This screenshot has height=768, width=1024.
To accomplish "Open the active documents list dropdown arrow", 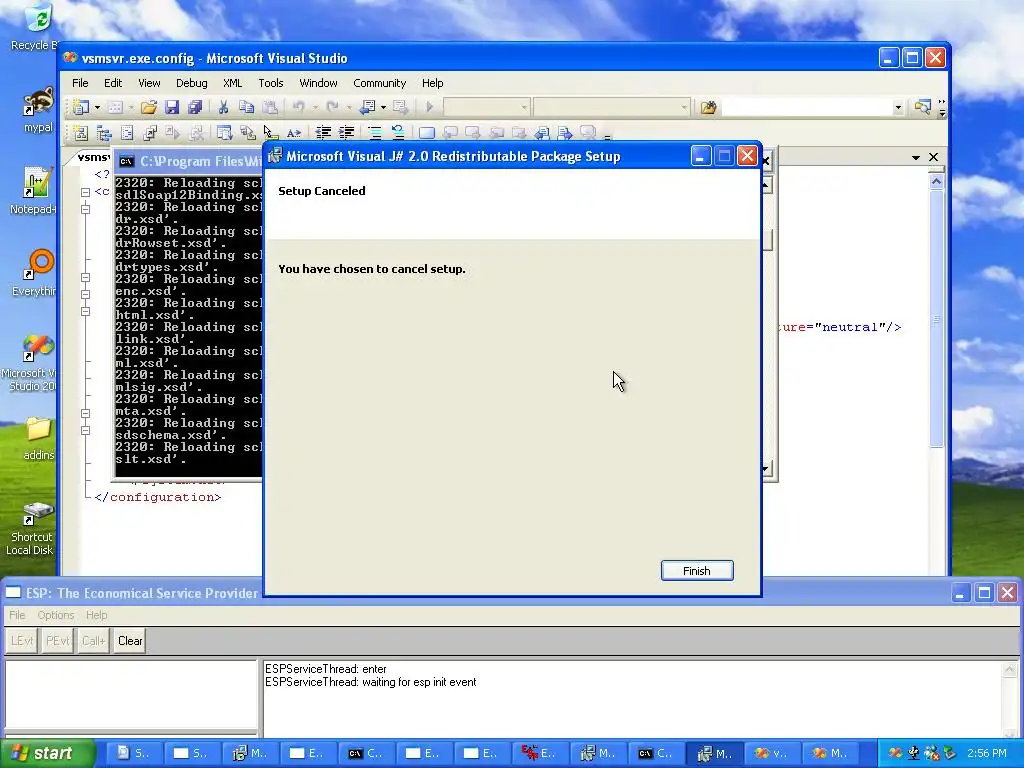I will pyautogui.click(x=916, y=157).
